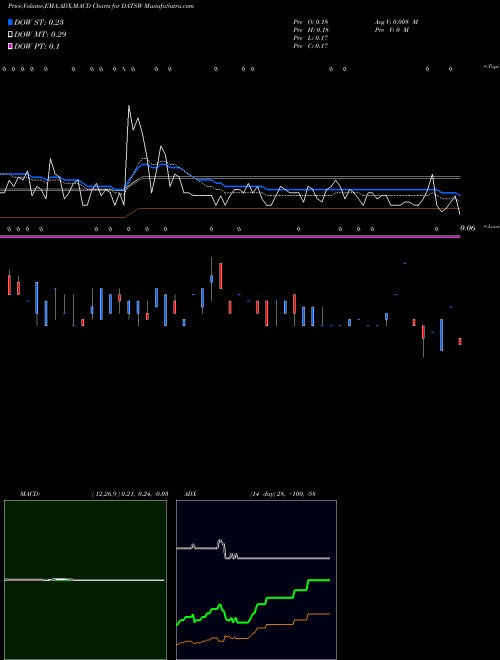Screen dimensions: 500x660
Task: Click the blue DOW ST legend swatch
Action: tap(11, 22)
